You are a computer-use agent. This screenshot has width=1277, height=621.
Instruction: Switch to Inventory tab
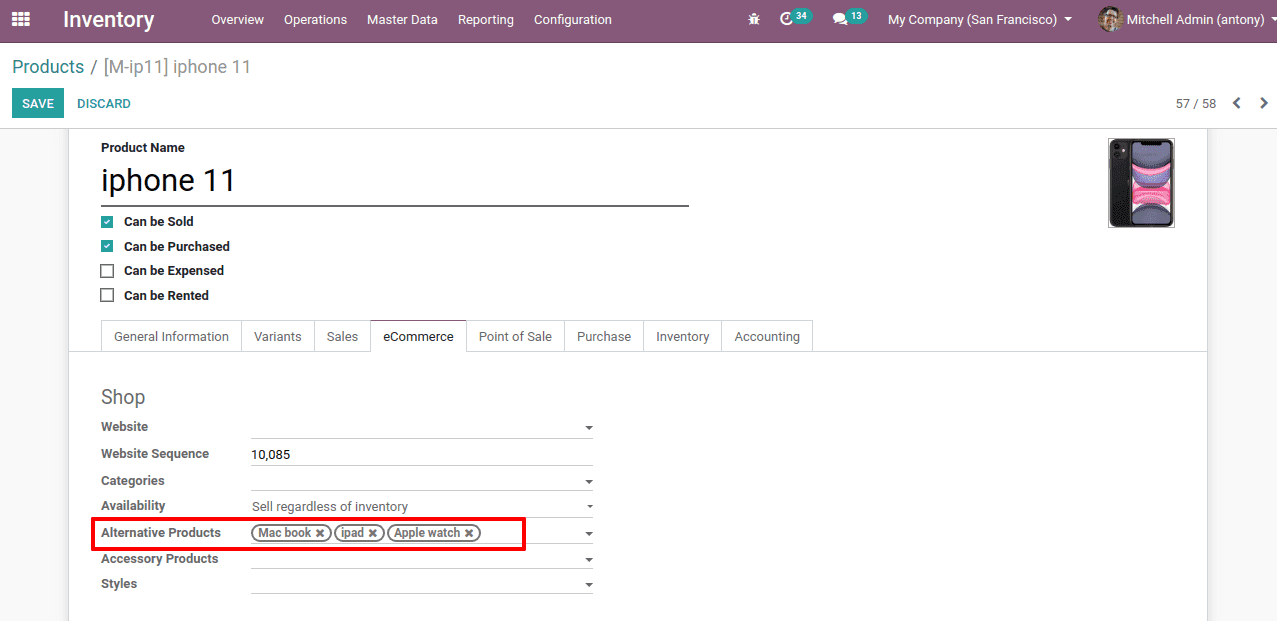pos(683,336)
